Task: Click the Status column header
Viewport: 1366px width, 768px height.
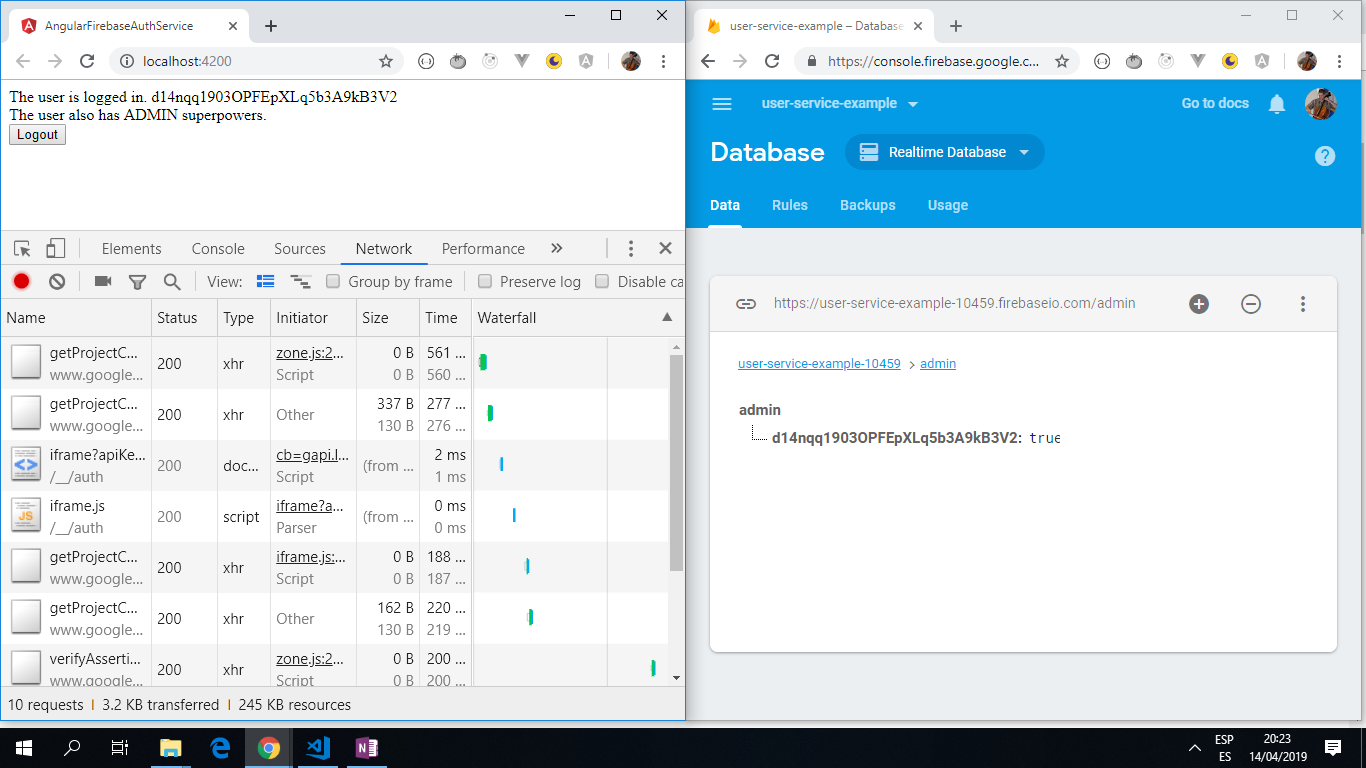Action: click(x=184, y=317)
